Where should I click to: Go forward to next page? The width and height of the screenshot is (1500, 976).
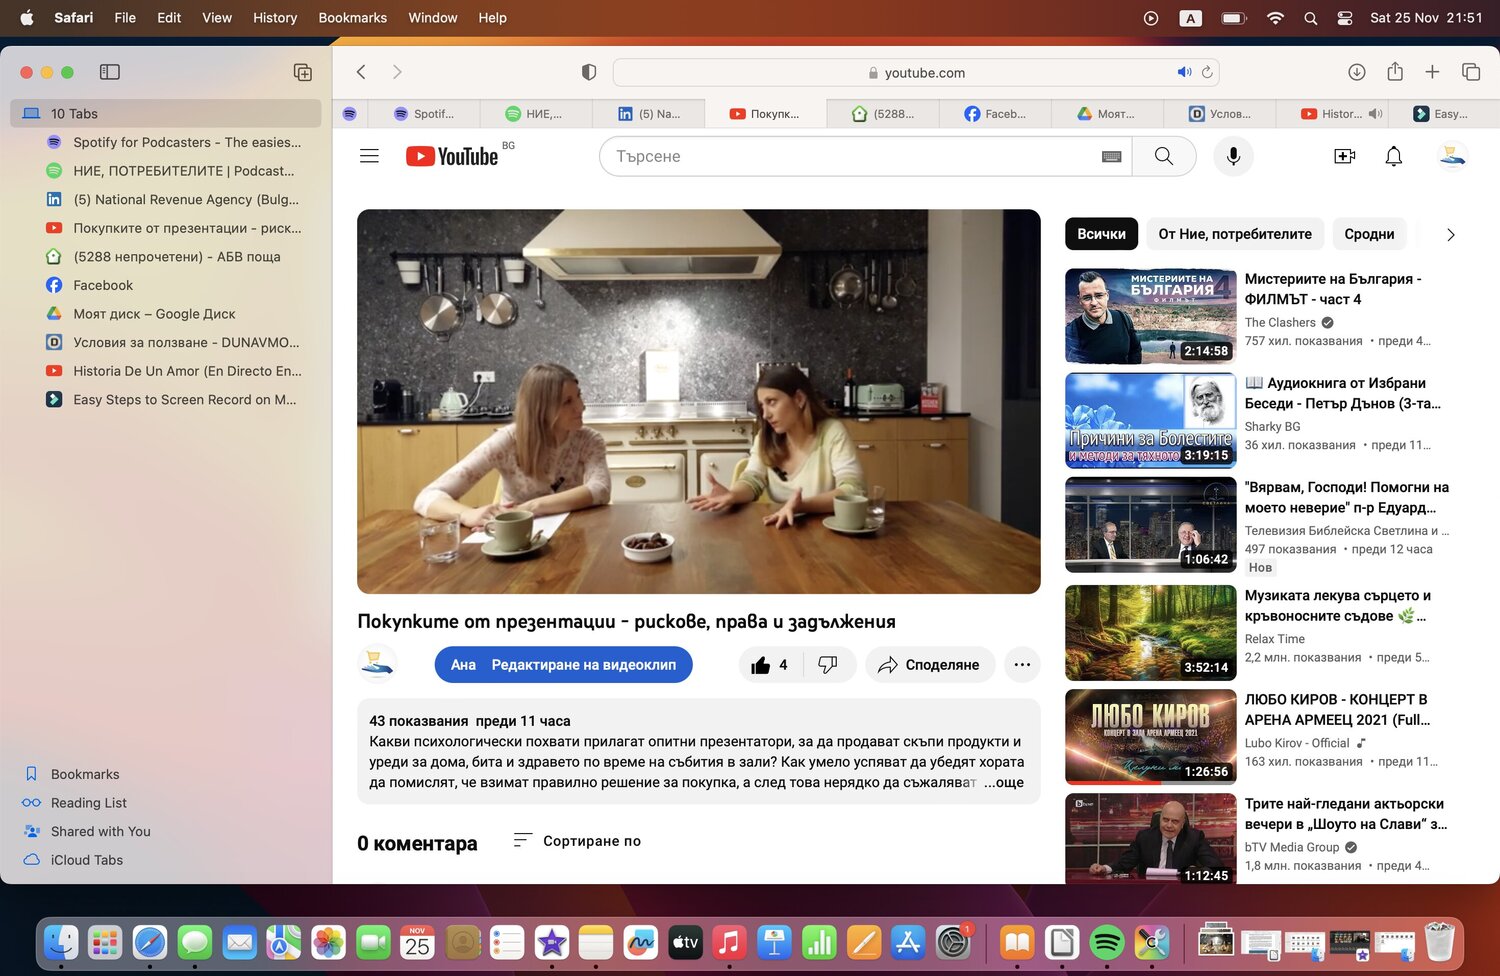[x=397, y=72]
